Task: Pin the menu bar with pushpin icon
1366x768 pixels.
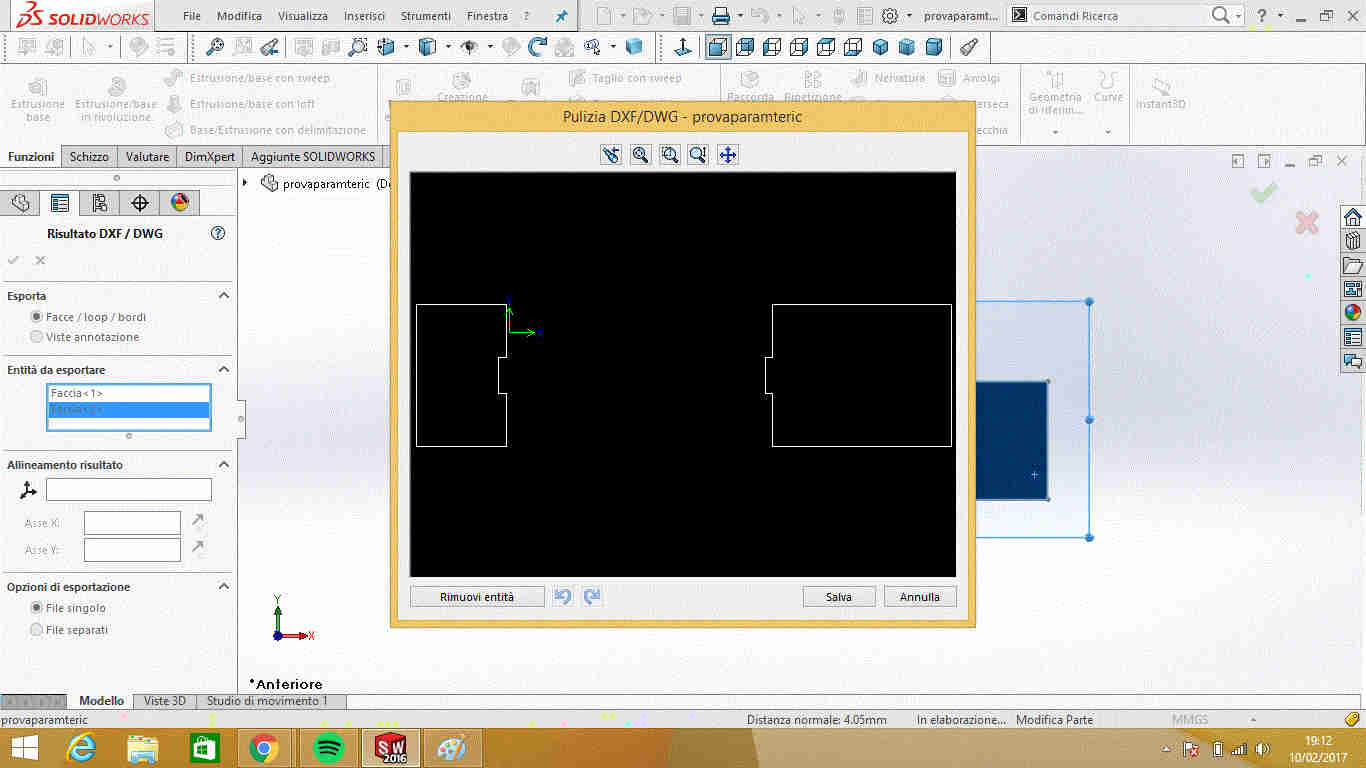Action: (x=561, y=16)
